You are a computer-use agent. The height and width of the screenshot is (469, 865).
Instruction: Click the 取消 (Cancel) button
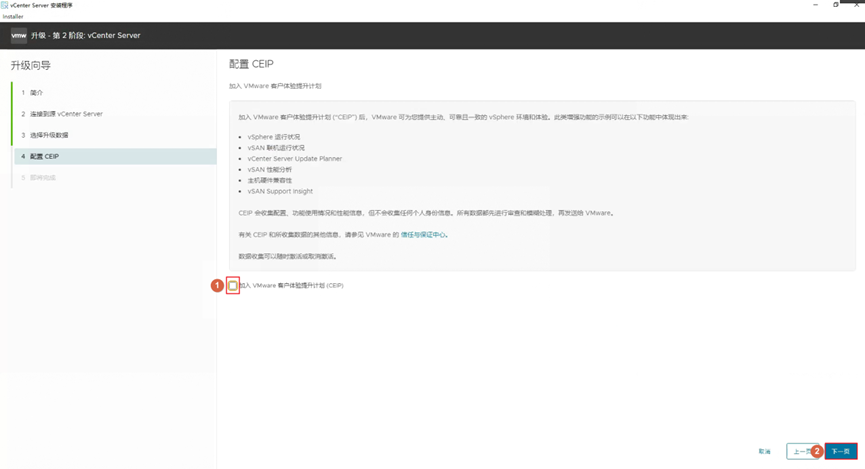[x=764, y=451]
